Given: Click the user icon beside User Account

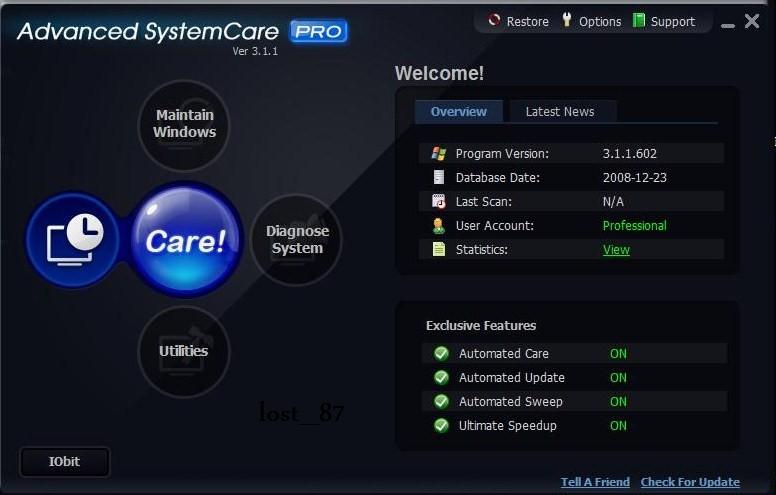Looking at the screenshot, I should (x=438, y=226).
